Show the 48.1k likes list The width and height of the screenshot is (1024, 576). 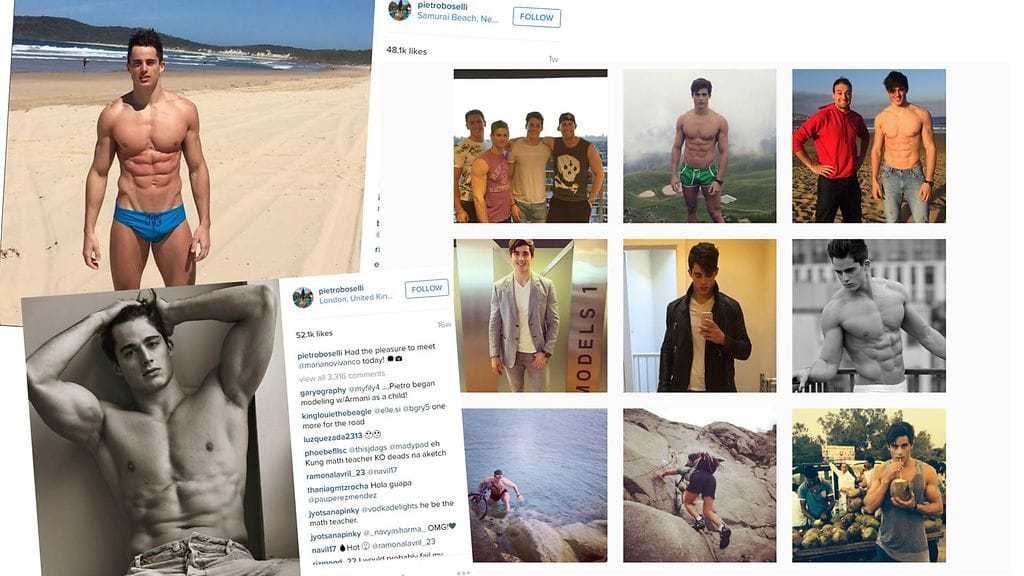406,50
